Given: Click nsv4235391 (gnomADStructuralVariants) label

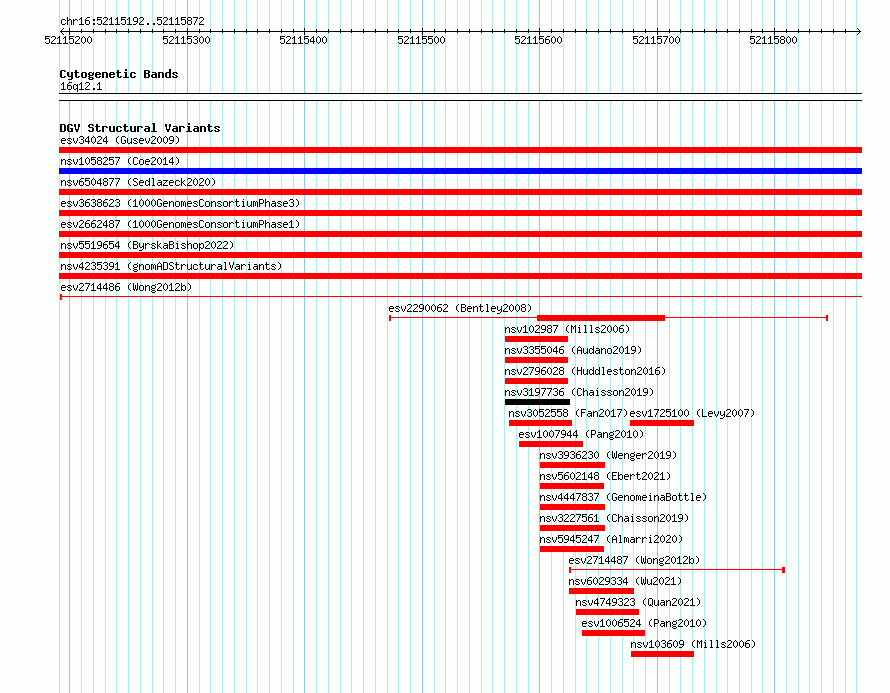Looking at the screenshot, I should 171,266.
